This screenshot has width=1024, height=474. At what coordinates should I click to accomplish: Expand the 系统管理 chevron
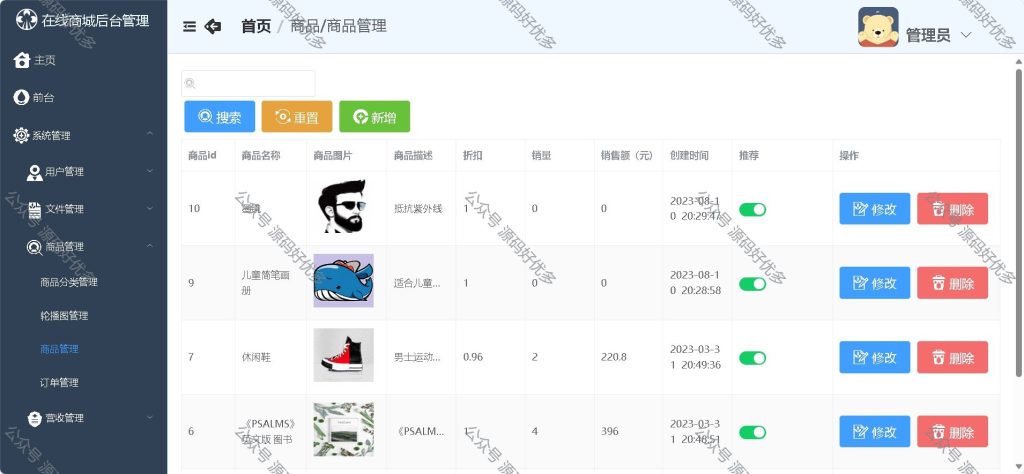click(x=150, y=133)
